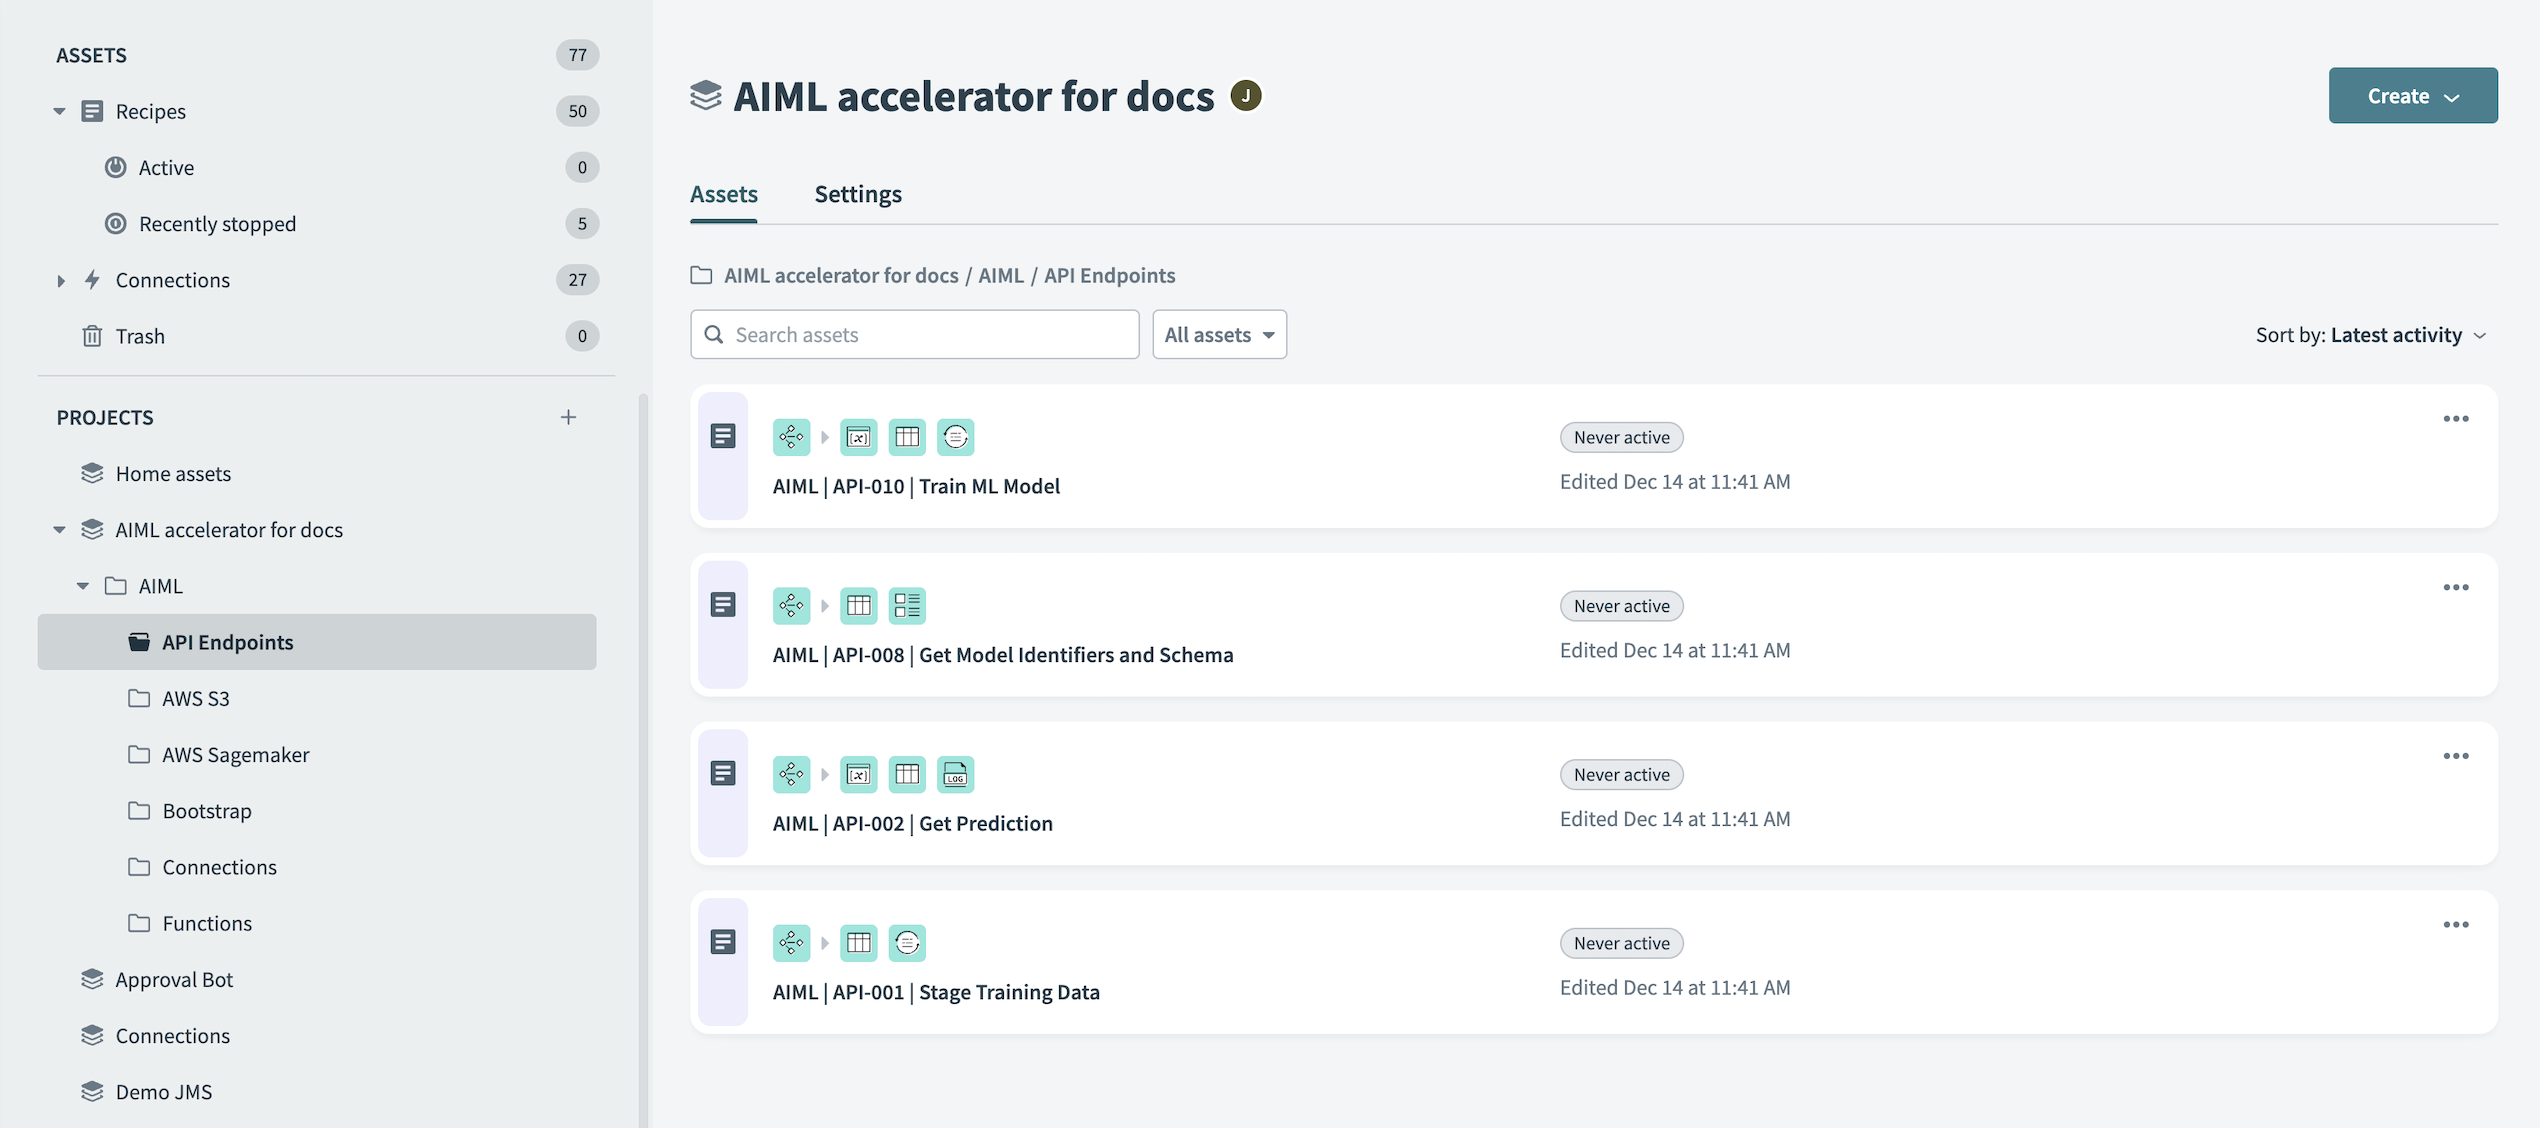Select the Assets tab
Viewport: 2540px width, 1128px height.
pyautogui.click(x=723, y=194)
